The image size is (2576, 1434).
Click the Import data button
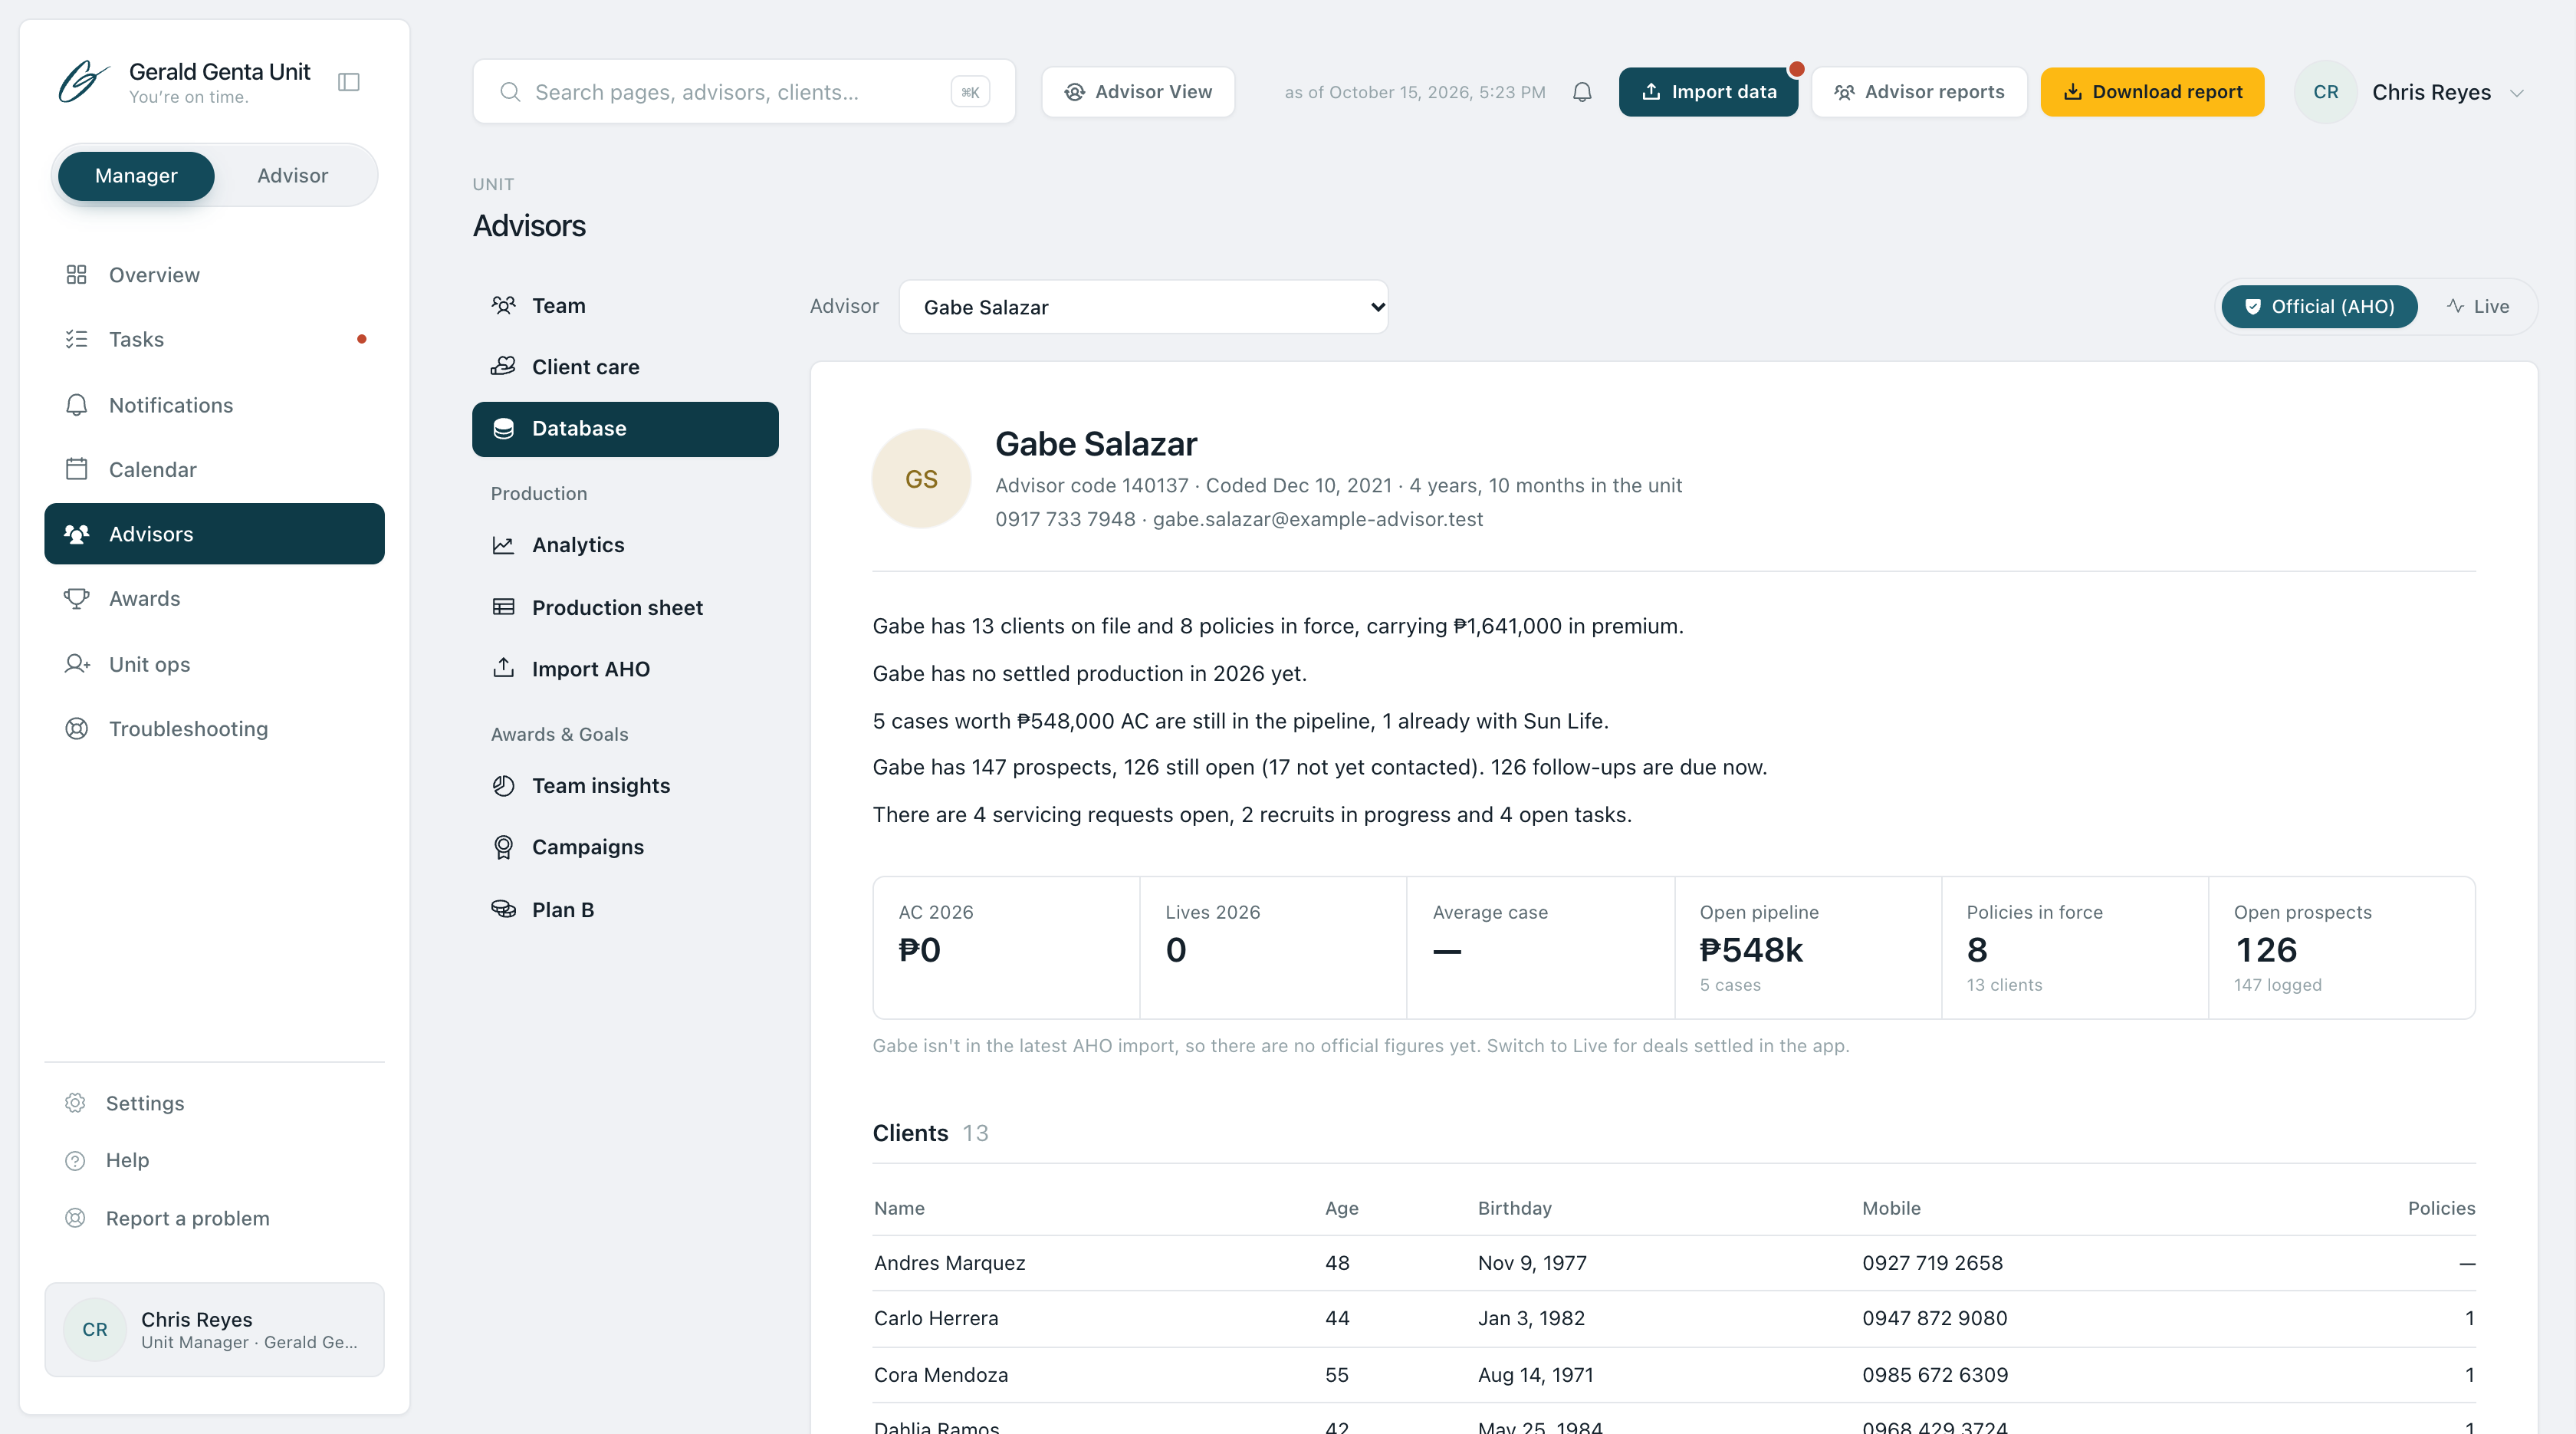point(1708,92)
